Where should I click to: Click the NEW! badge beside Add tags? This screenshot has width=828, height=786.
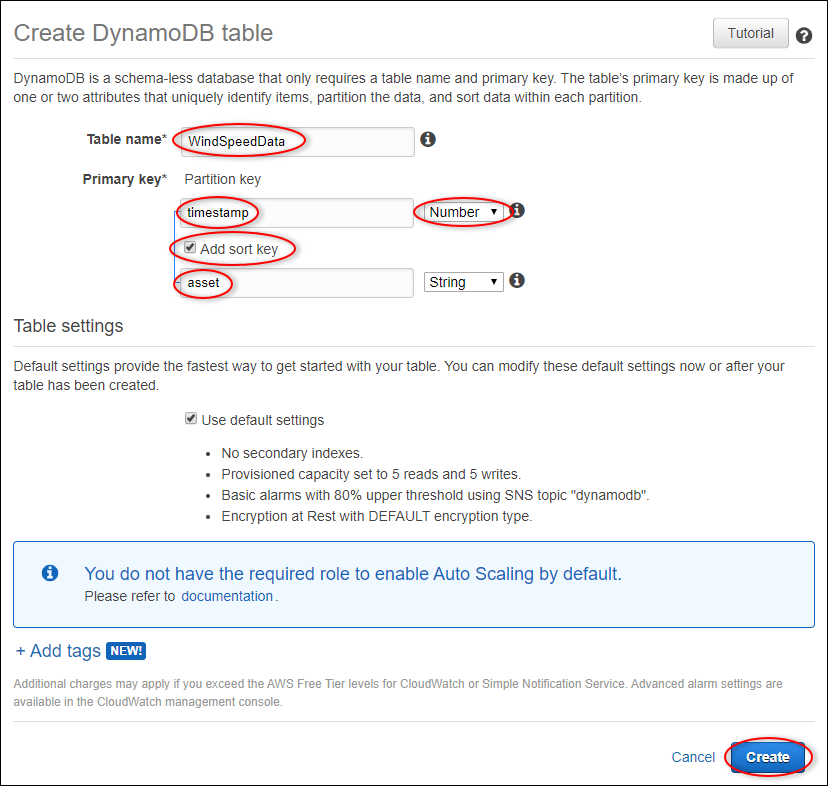pos(127,651)
